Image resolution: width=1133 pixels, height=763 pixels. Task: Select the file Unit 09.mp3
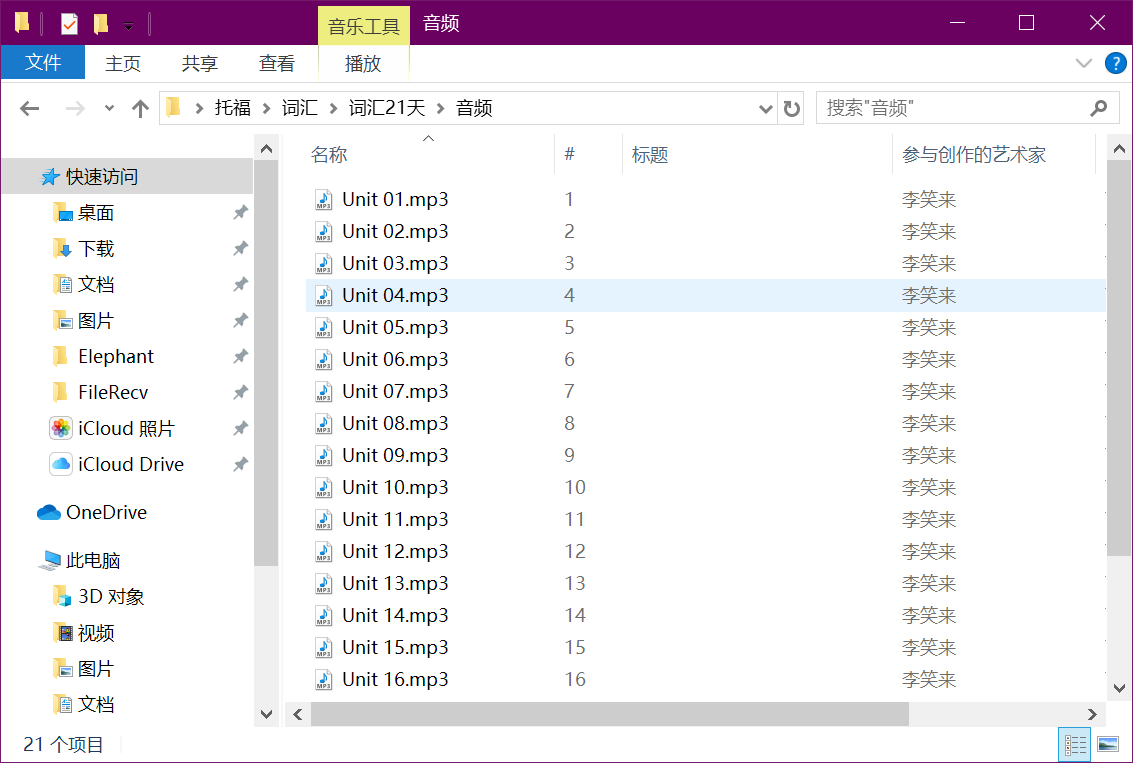tap(395, 455)
